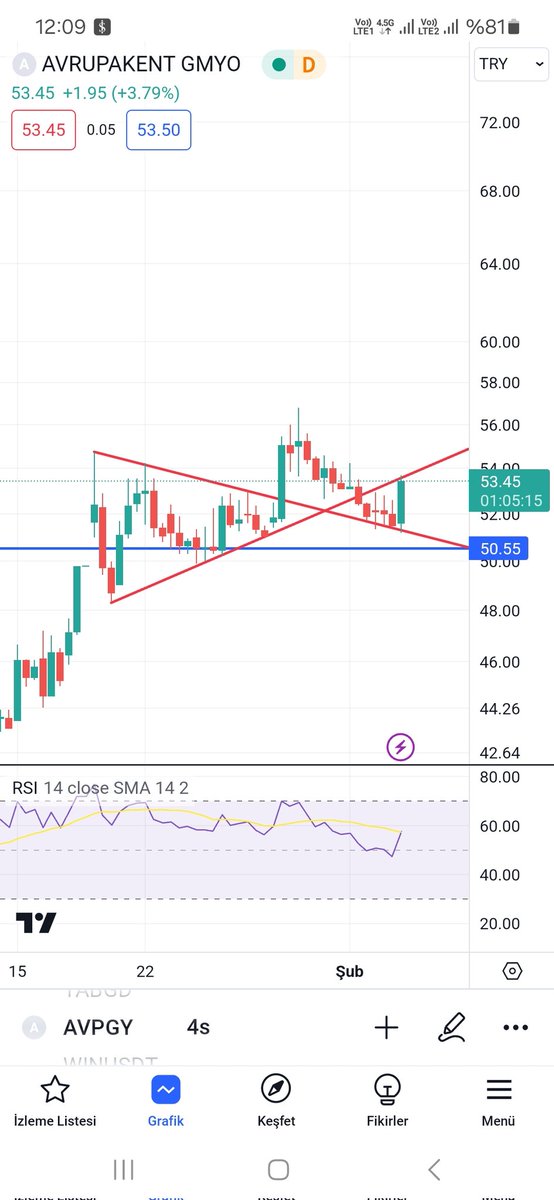
Task: Tap the AVRUPAKENT GMYO symbol title
Action: 141,64
